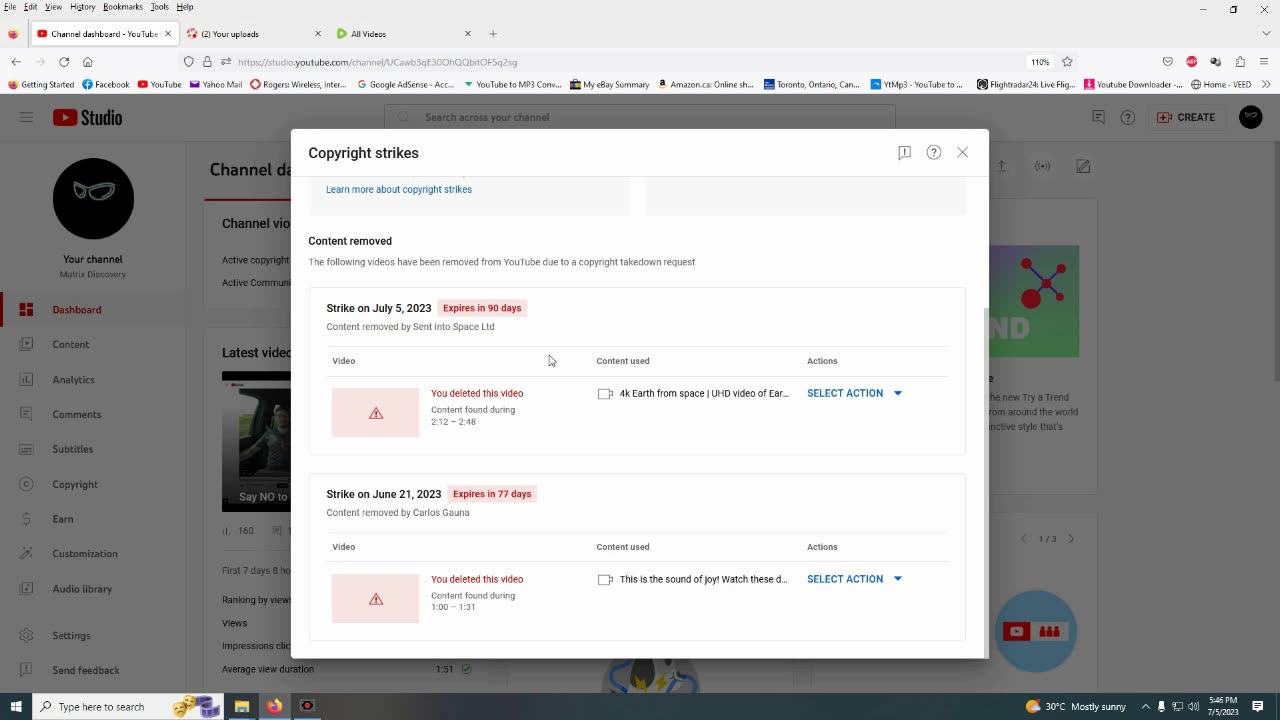This screenshot has height=720, width=1280.
Task: Click the browser back arrow
Action: pyautogui.click(x=16, y=62)
